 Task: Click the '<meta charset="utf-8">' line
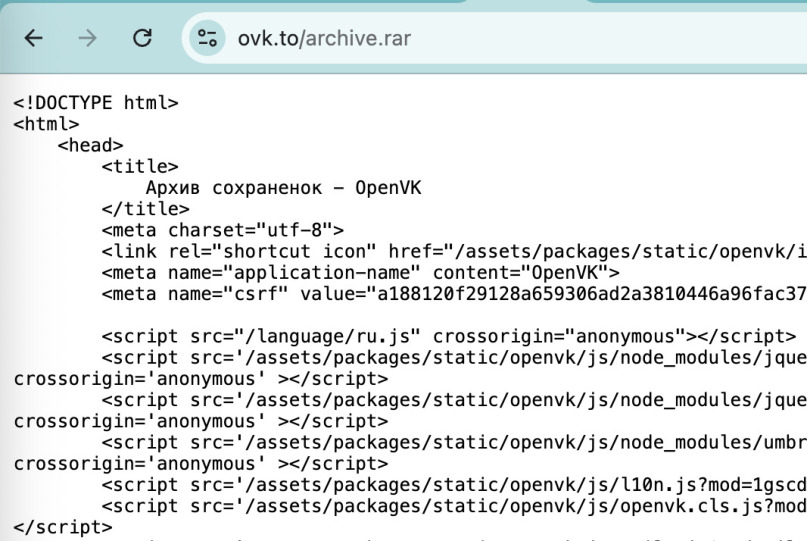[x=223, y=230]
